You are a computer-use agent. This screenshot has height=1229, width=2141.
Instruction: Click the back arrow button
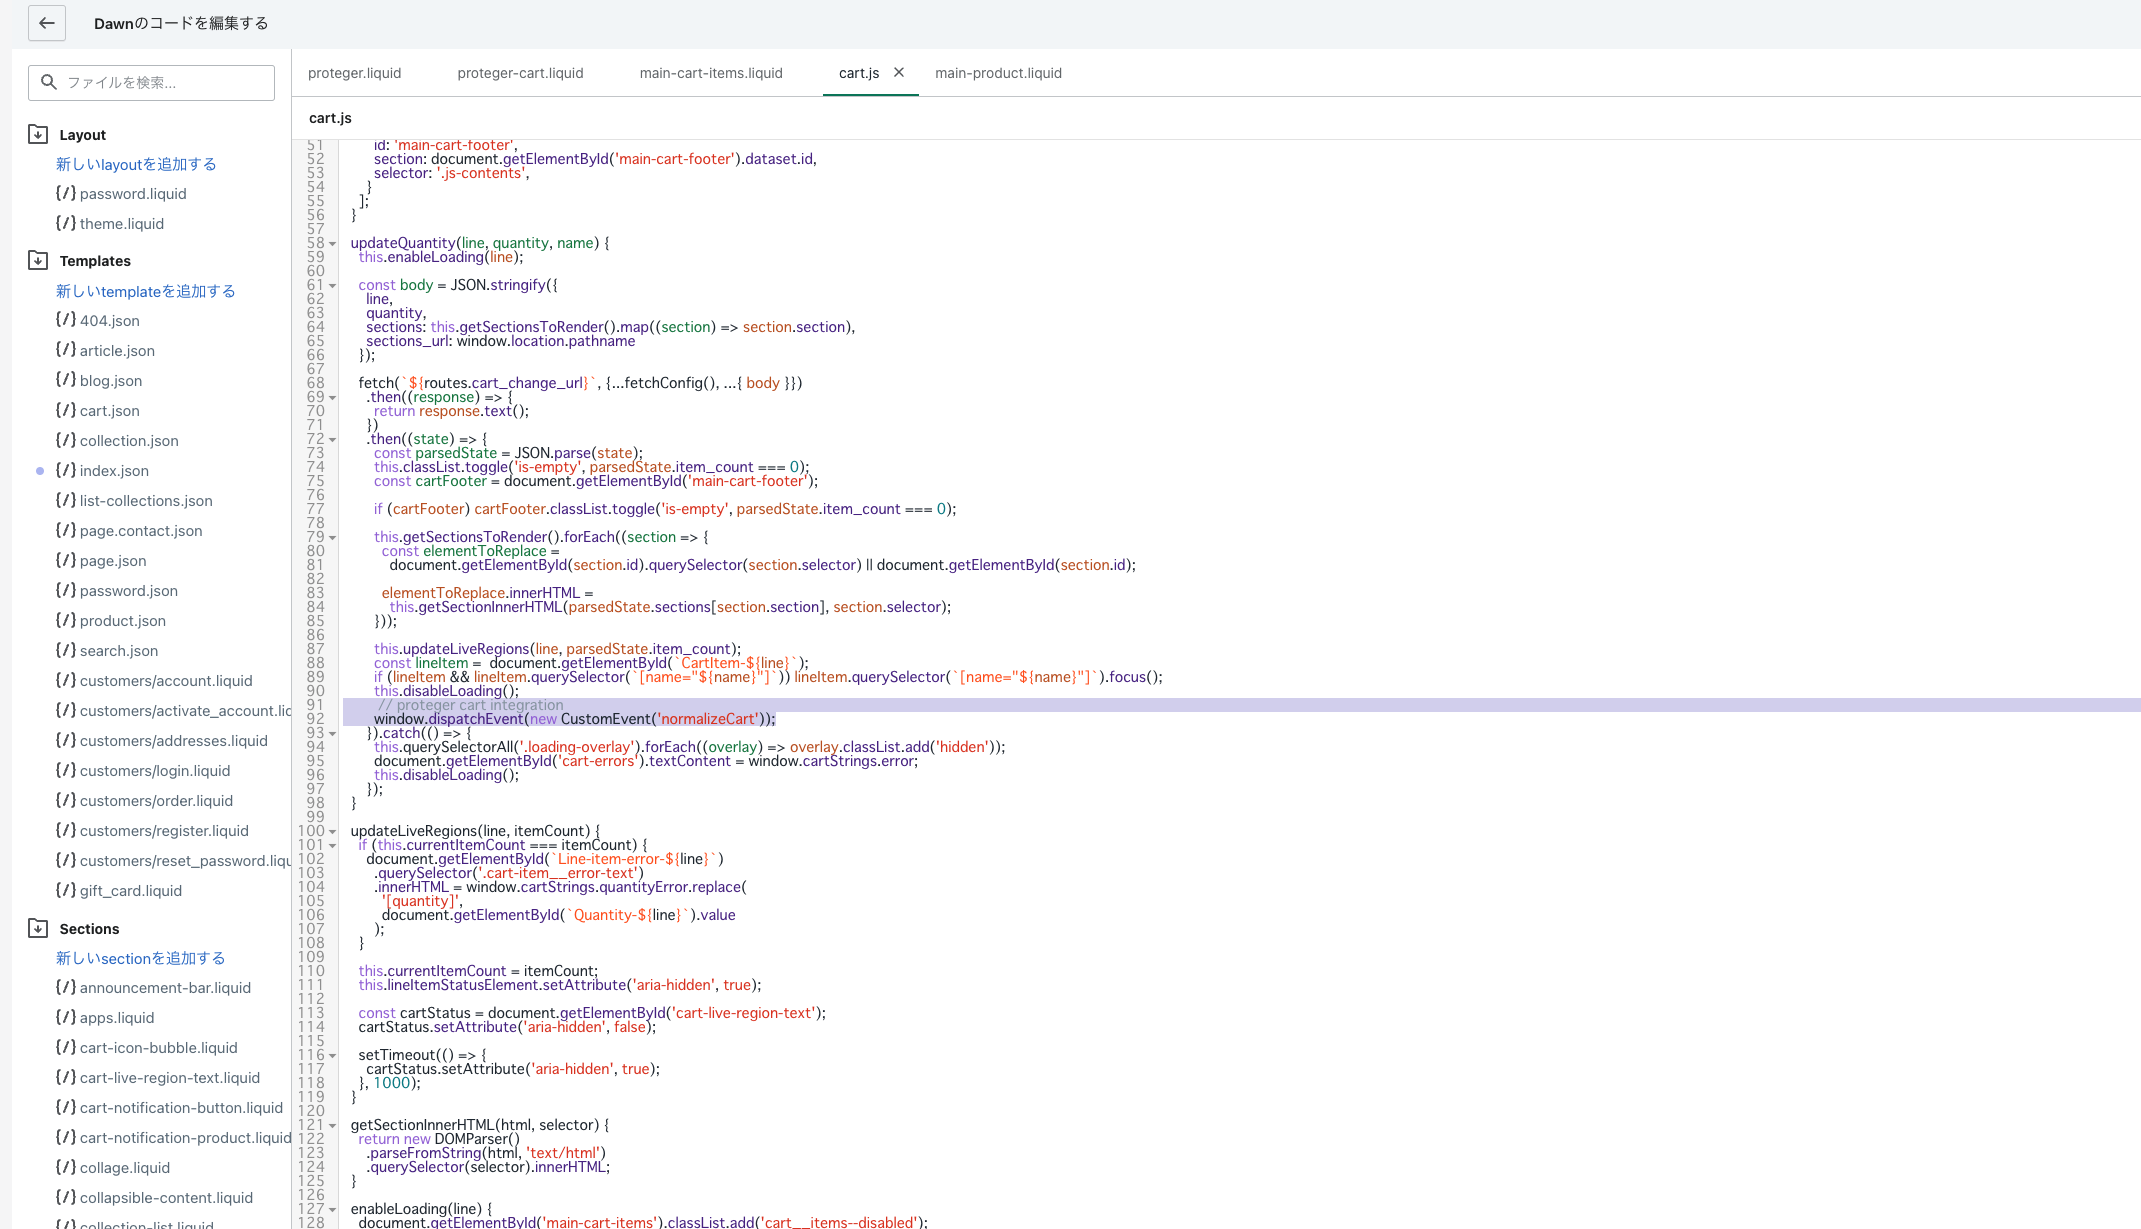[47, 23]
